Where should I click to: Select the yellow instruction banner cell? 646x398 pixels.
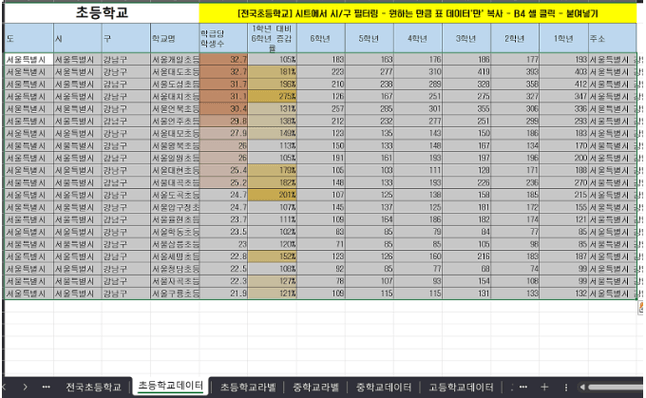pos(418,14)
